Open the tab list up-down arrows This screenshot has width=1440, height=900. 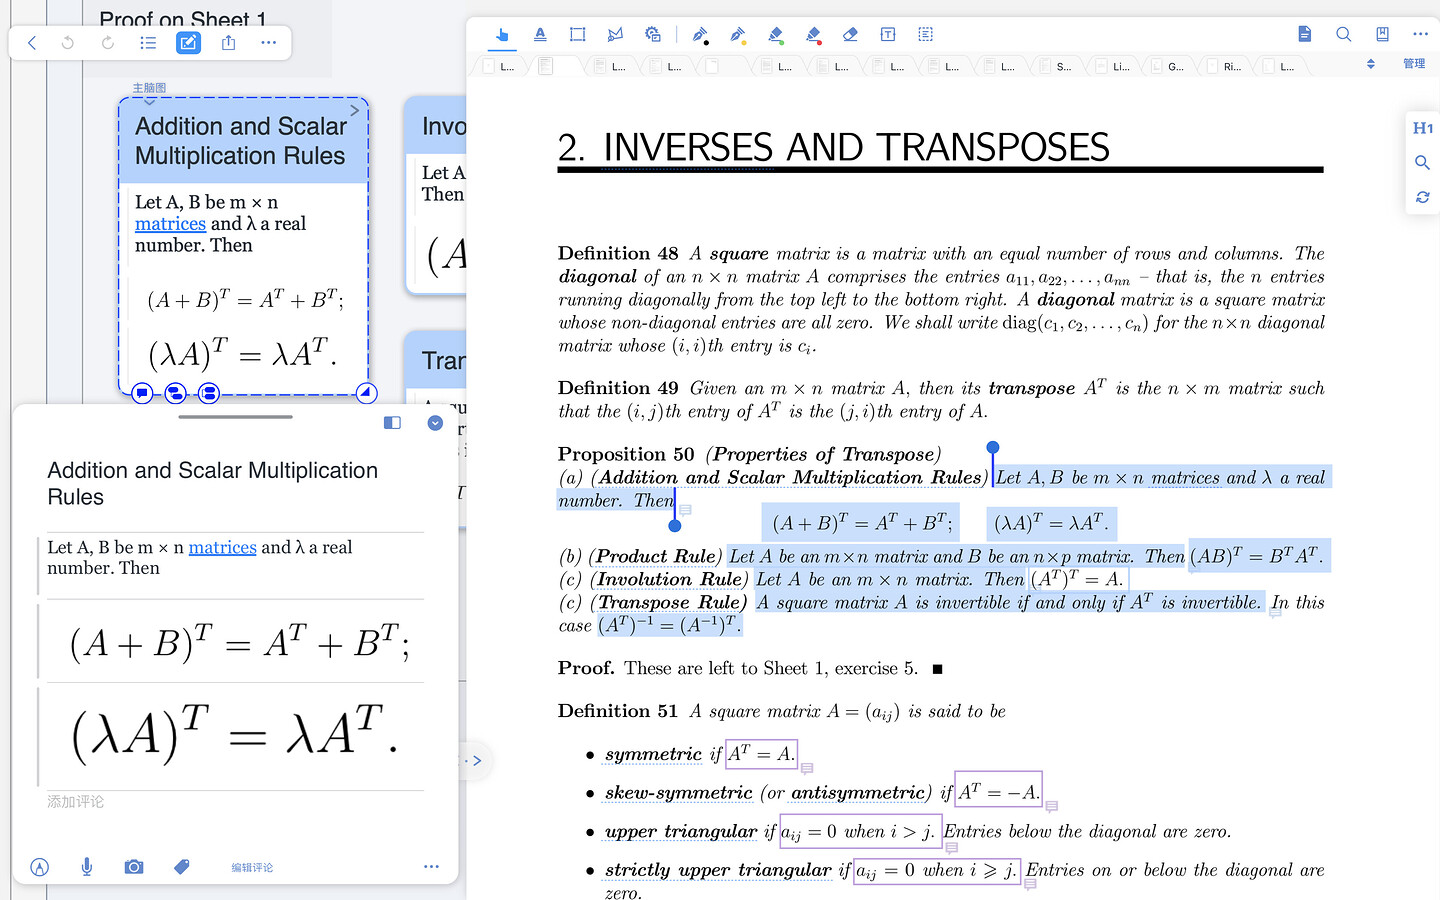point(1371,64)
